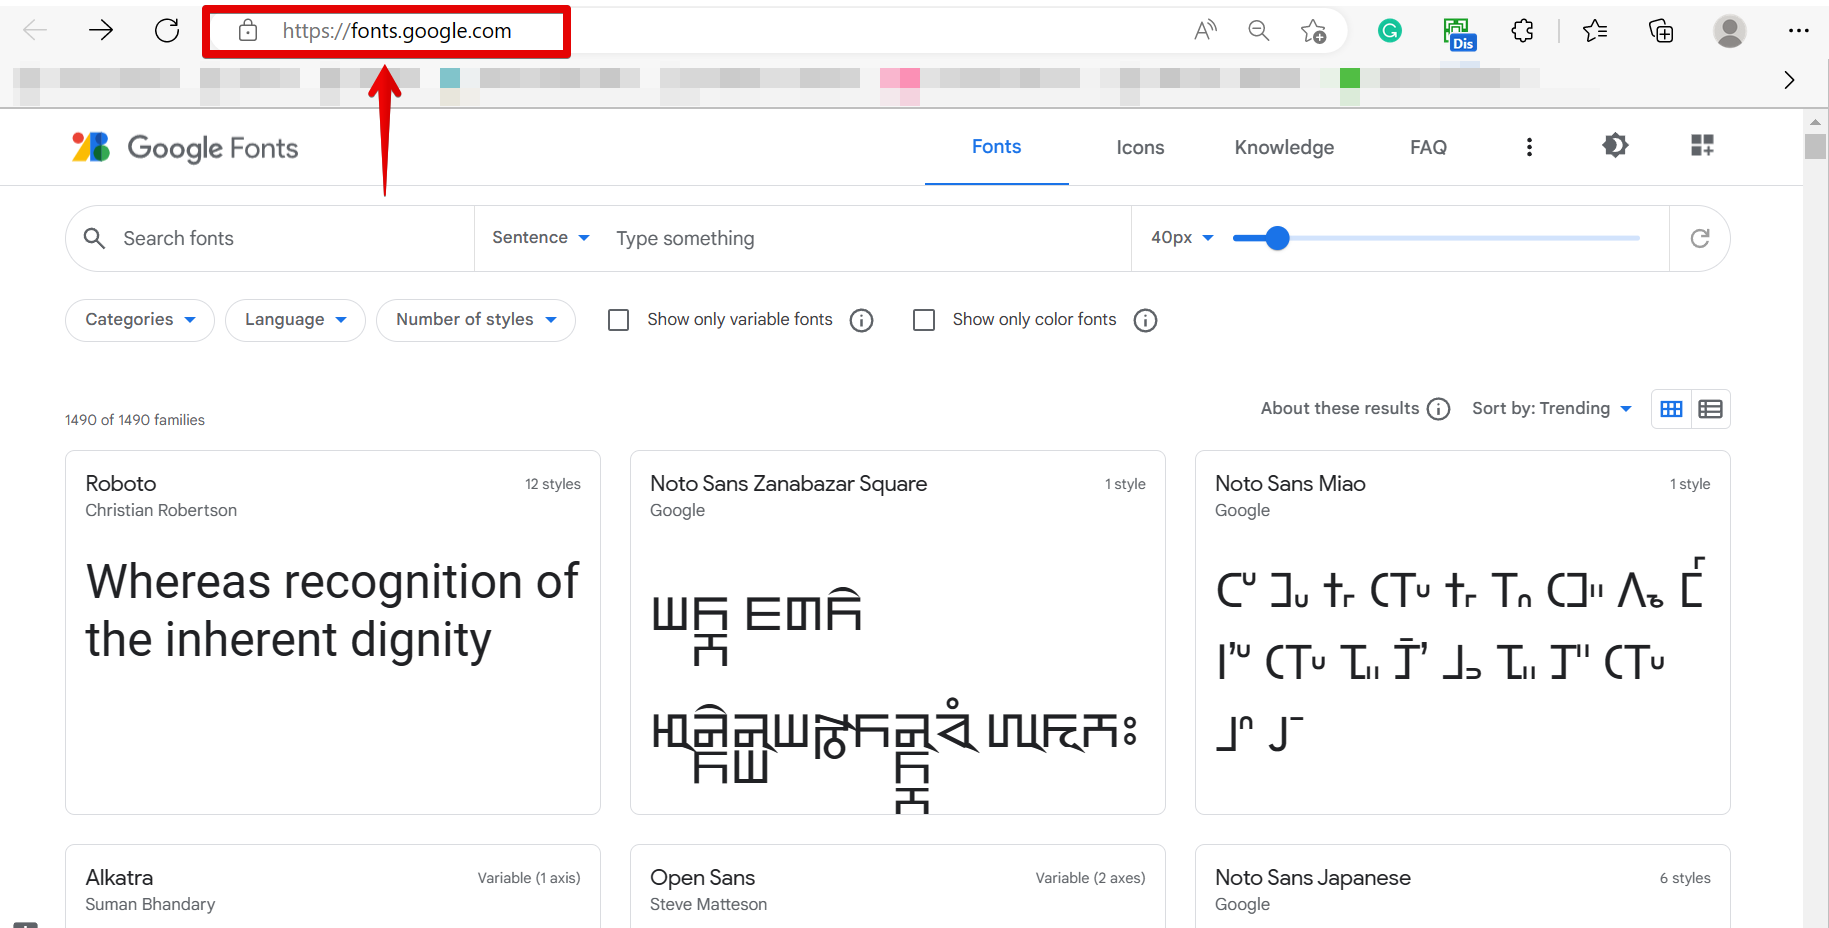This screenshot has width=1829, height=928.
Task: Click the font size slider track
Action: click(x=1436, y=238)
